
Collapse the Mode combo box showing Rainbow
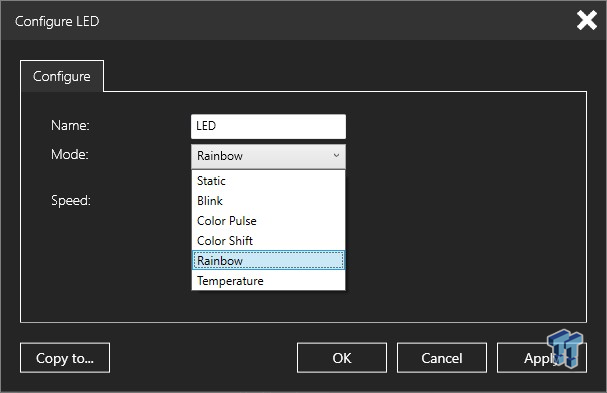(268, 156)
